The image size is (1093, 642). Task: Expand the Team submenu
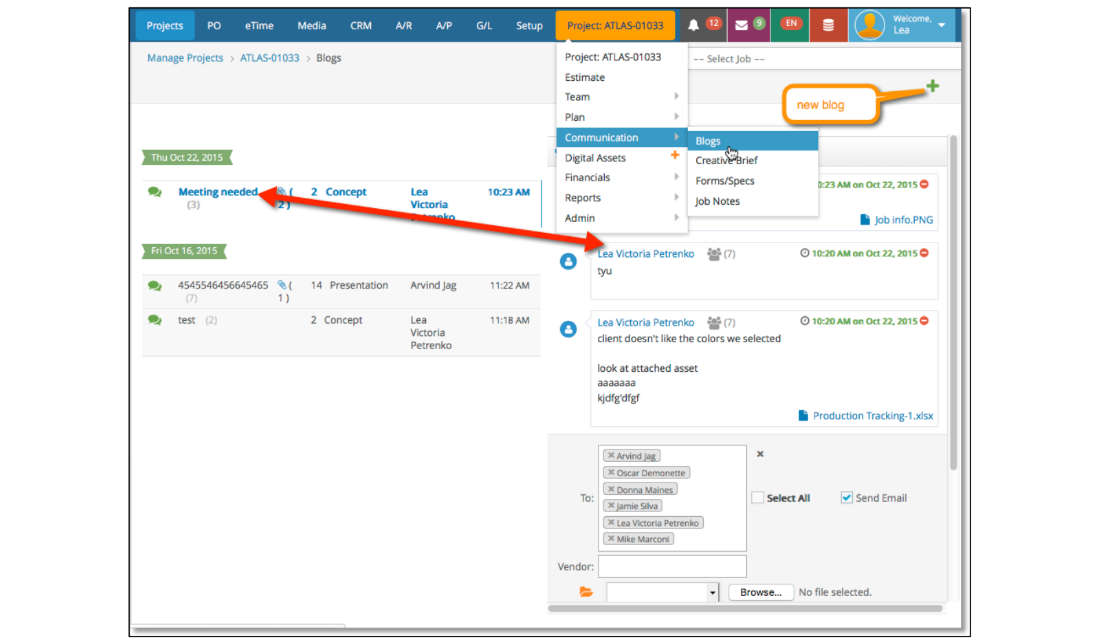coord(622,97)
